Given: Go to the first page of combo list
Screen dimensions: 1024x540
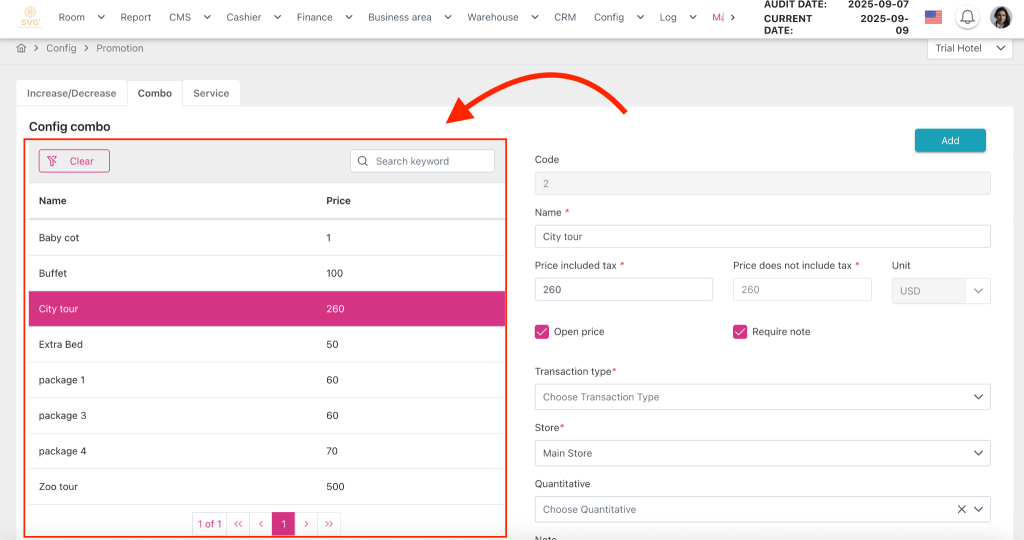Looking at the screenshot, I should 238,523.
